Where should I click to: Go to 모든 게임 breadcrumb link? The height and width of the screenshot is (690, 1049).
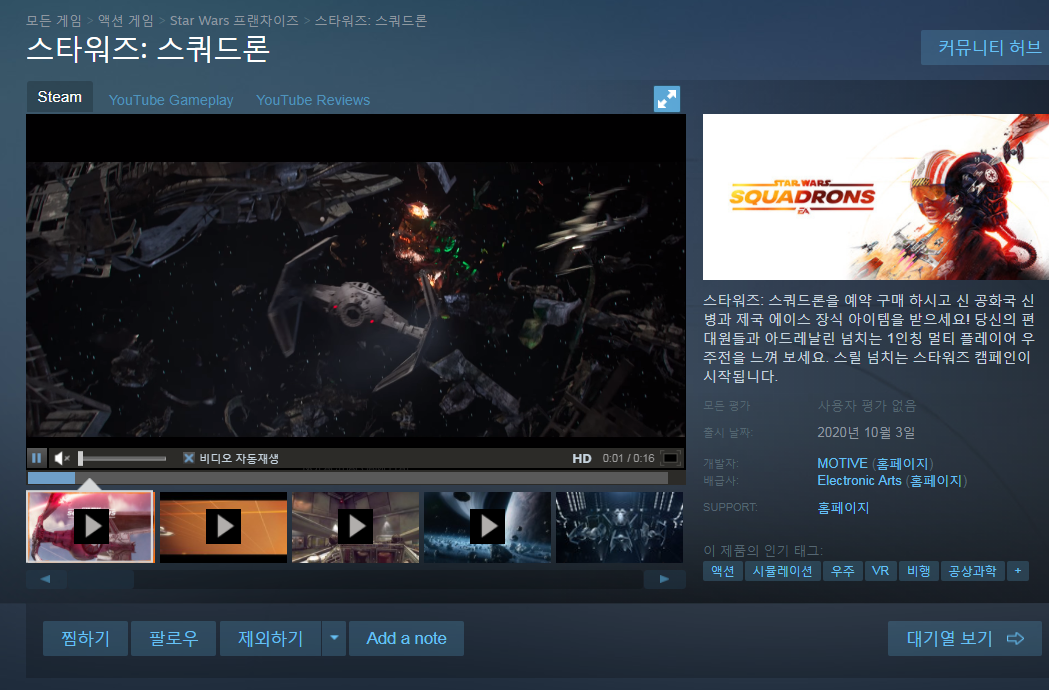coord(54,21)
